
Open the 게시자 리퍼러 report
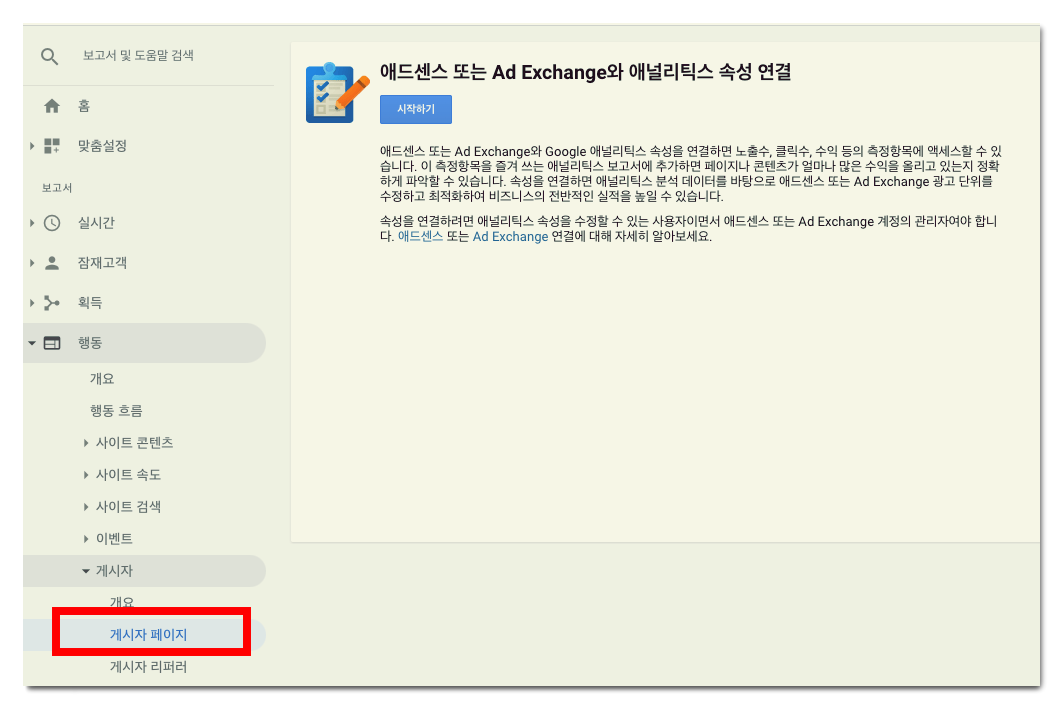(x=148, y=667)
